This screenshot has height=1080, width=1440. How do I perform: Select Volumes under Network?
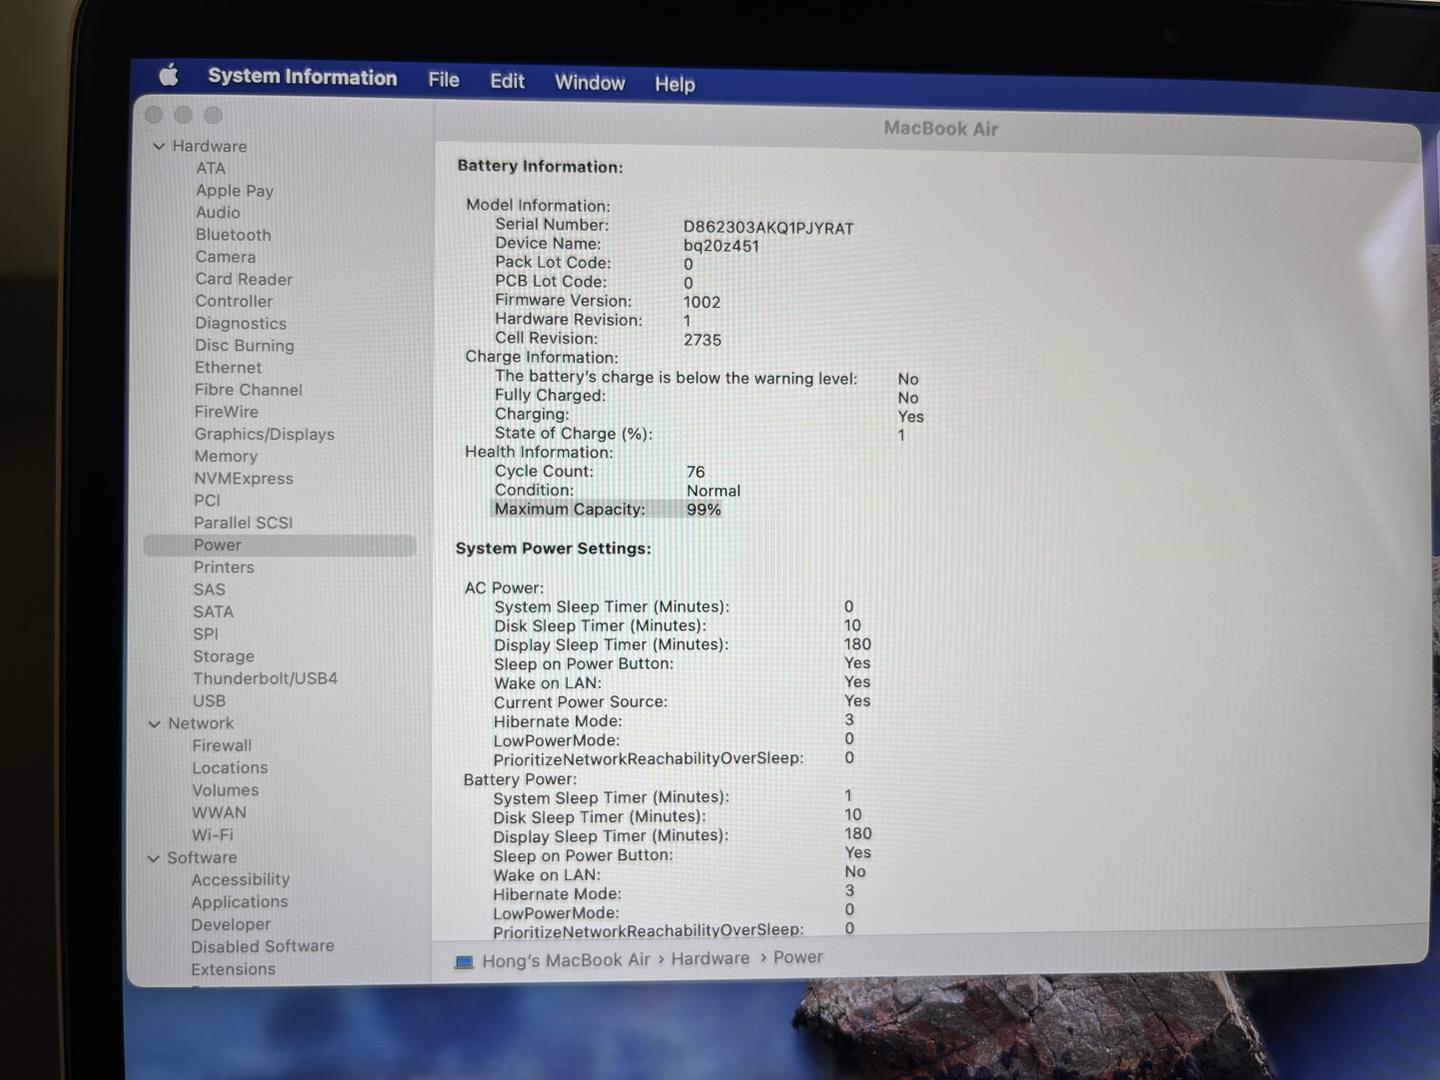pyautogui.click(x=225, y=790)
